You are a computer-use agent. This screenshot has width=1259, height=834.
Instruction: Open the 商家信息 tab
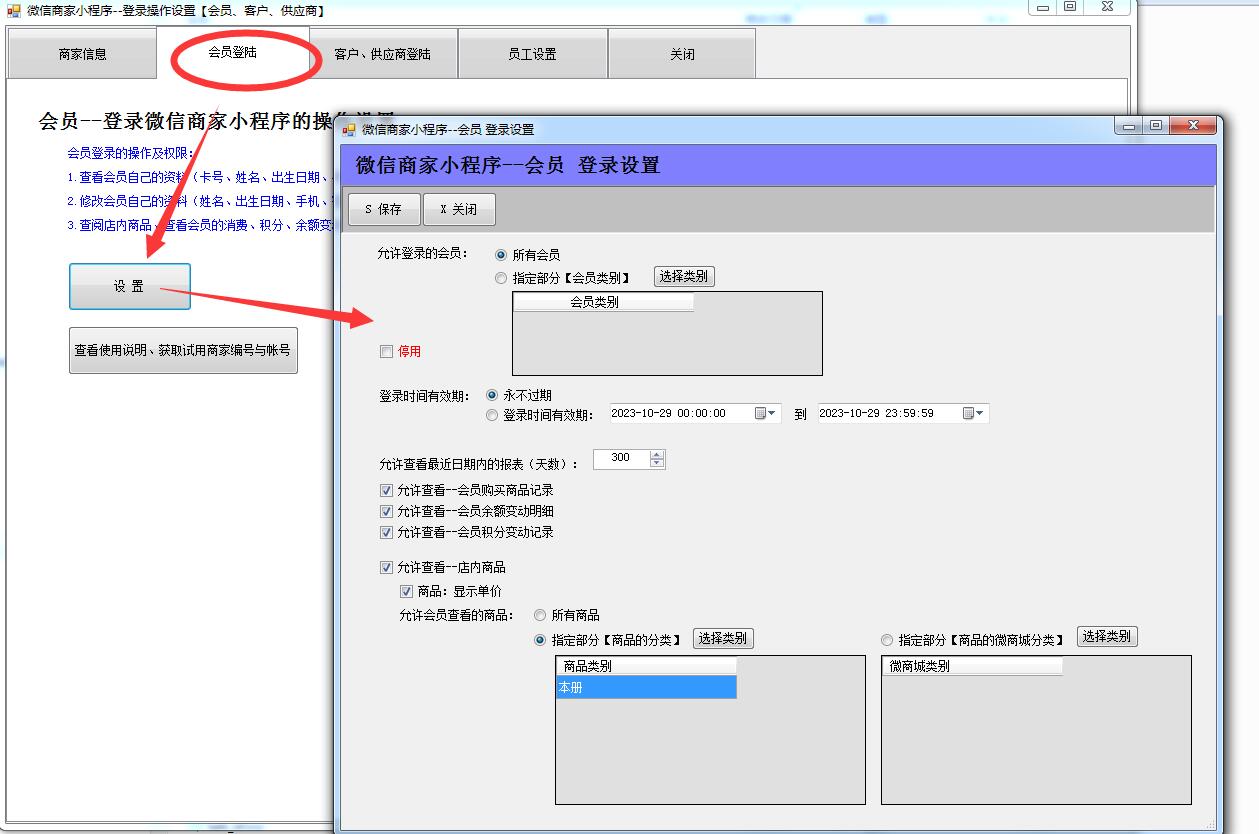82,54
